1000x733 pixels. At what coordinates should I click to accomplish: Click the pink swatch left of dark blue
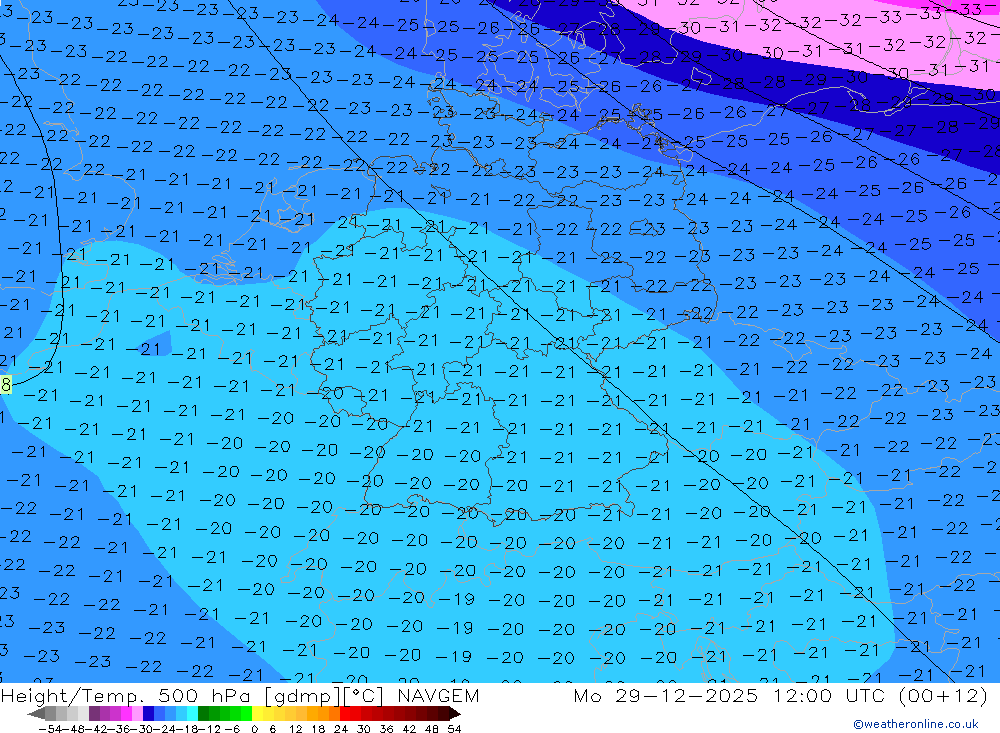[x=137, y=713]
